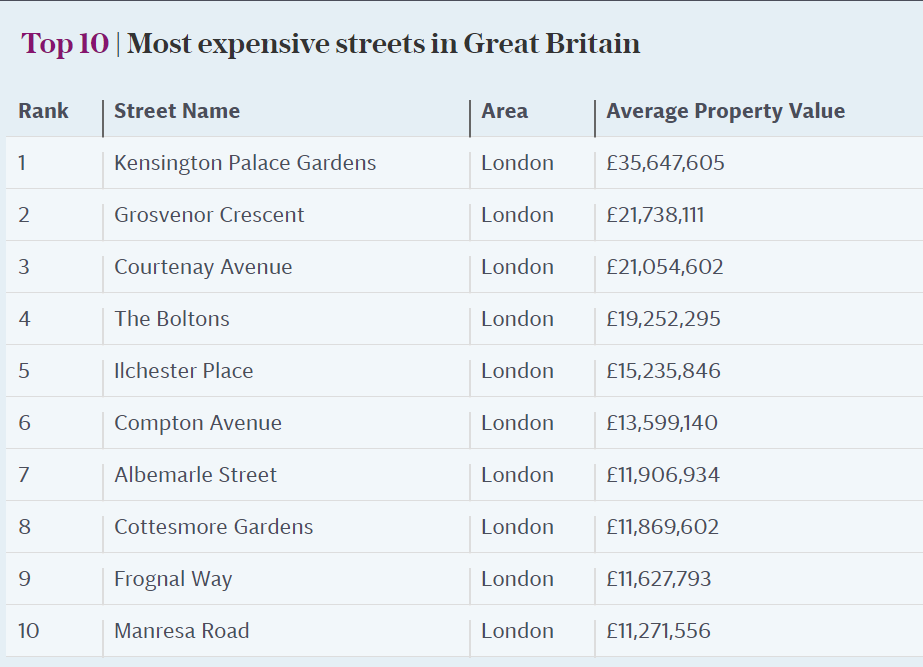Screen dimensions: 923x667
Task: Select the £11,271,556 property value
Action: (658, 631)
